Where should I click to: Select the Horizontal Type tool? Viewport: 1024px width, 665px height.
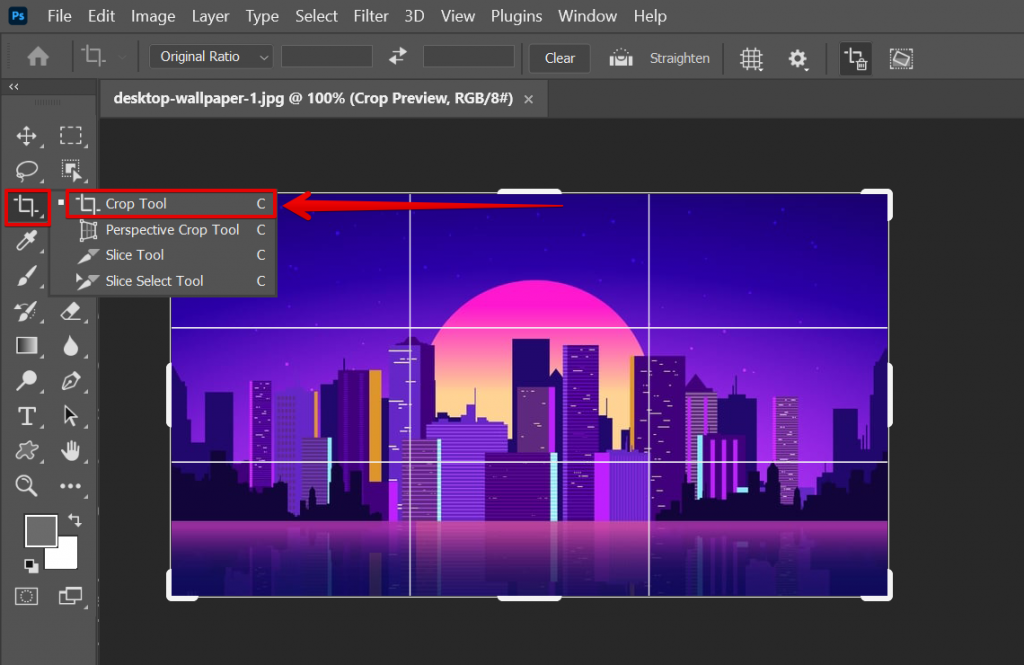click(x=26, y=416)
